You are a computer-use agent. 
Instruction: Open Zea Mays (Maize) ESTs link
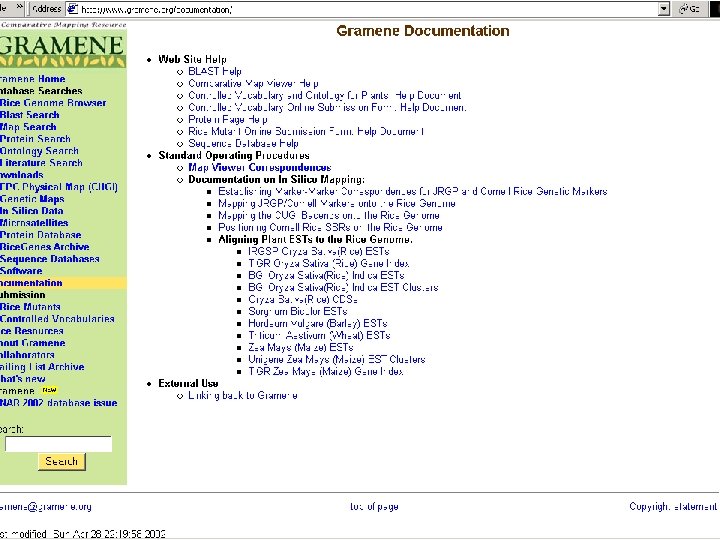tap(301, 347)
